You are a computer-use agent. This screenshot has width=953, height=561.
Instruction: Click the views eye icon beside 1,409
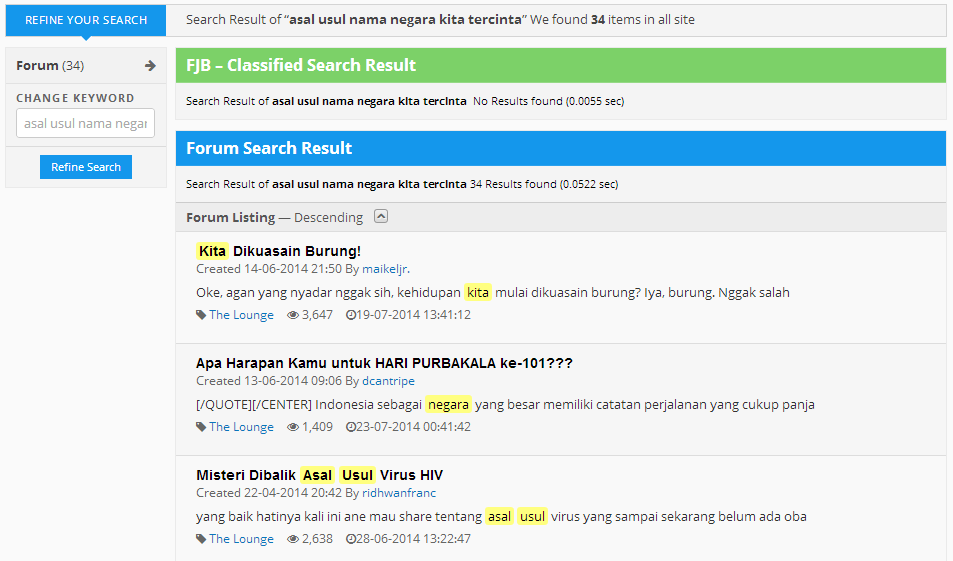(293, 427)
